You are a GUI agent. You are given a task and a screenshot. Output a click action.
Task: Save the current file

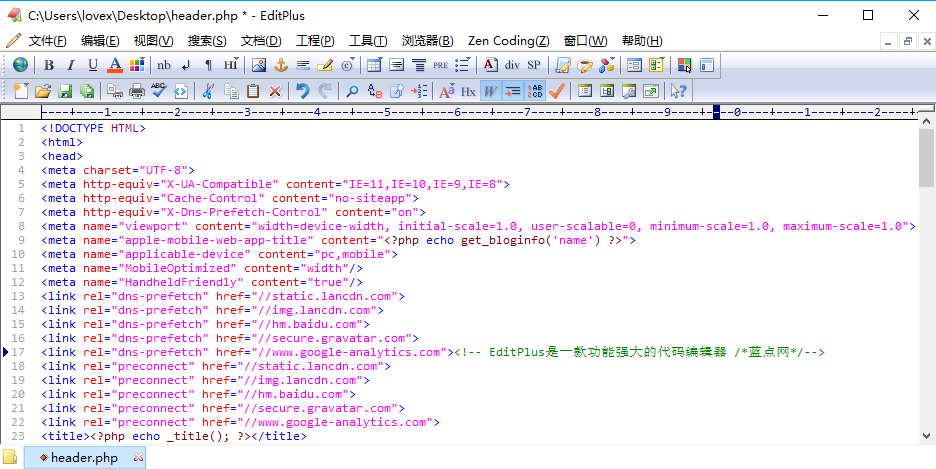pos(64,91)
